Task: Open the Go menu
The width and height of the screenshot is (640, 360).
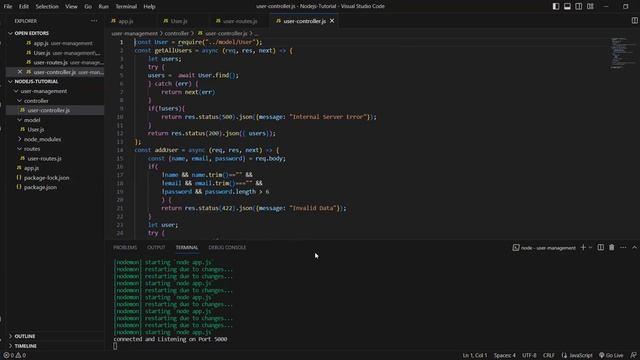Action: [88, 7]
